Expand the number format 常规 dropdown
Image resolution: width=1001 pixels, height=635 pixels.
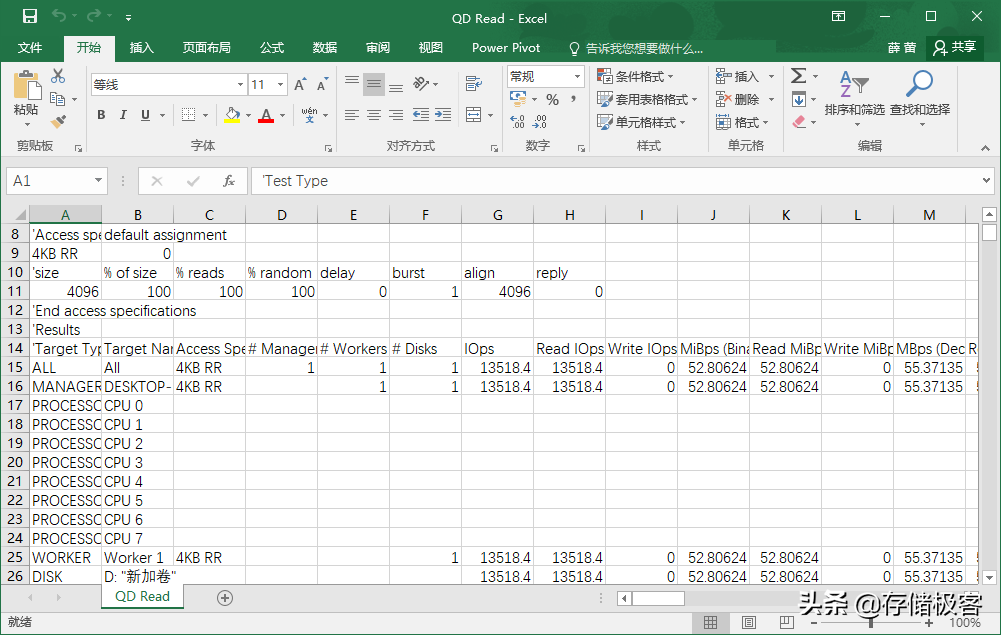[577, 77]
